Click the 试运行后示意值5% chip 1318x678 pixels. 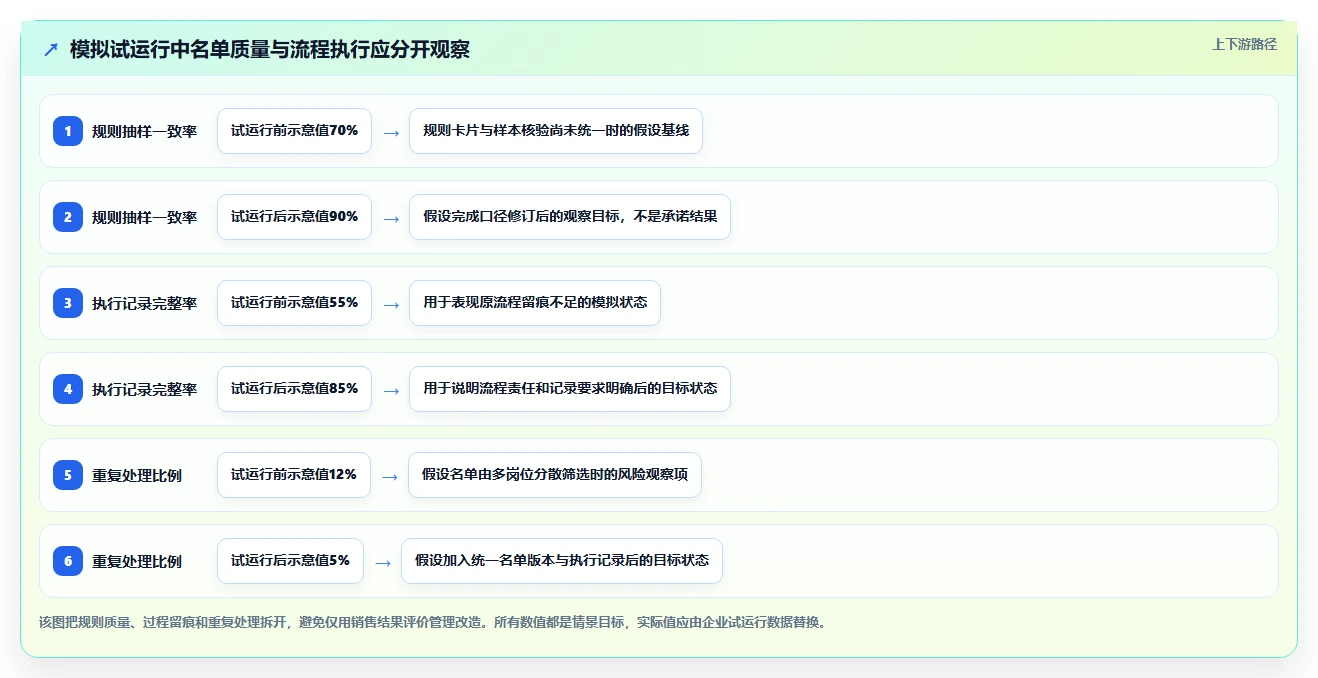290,561
